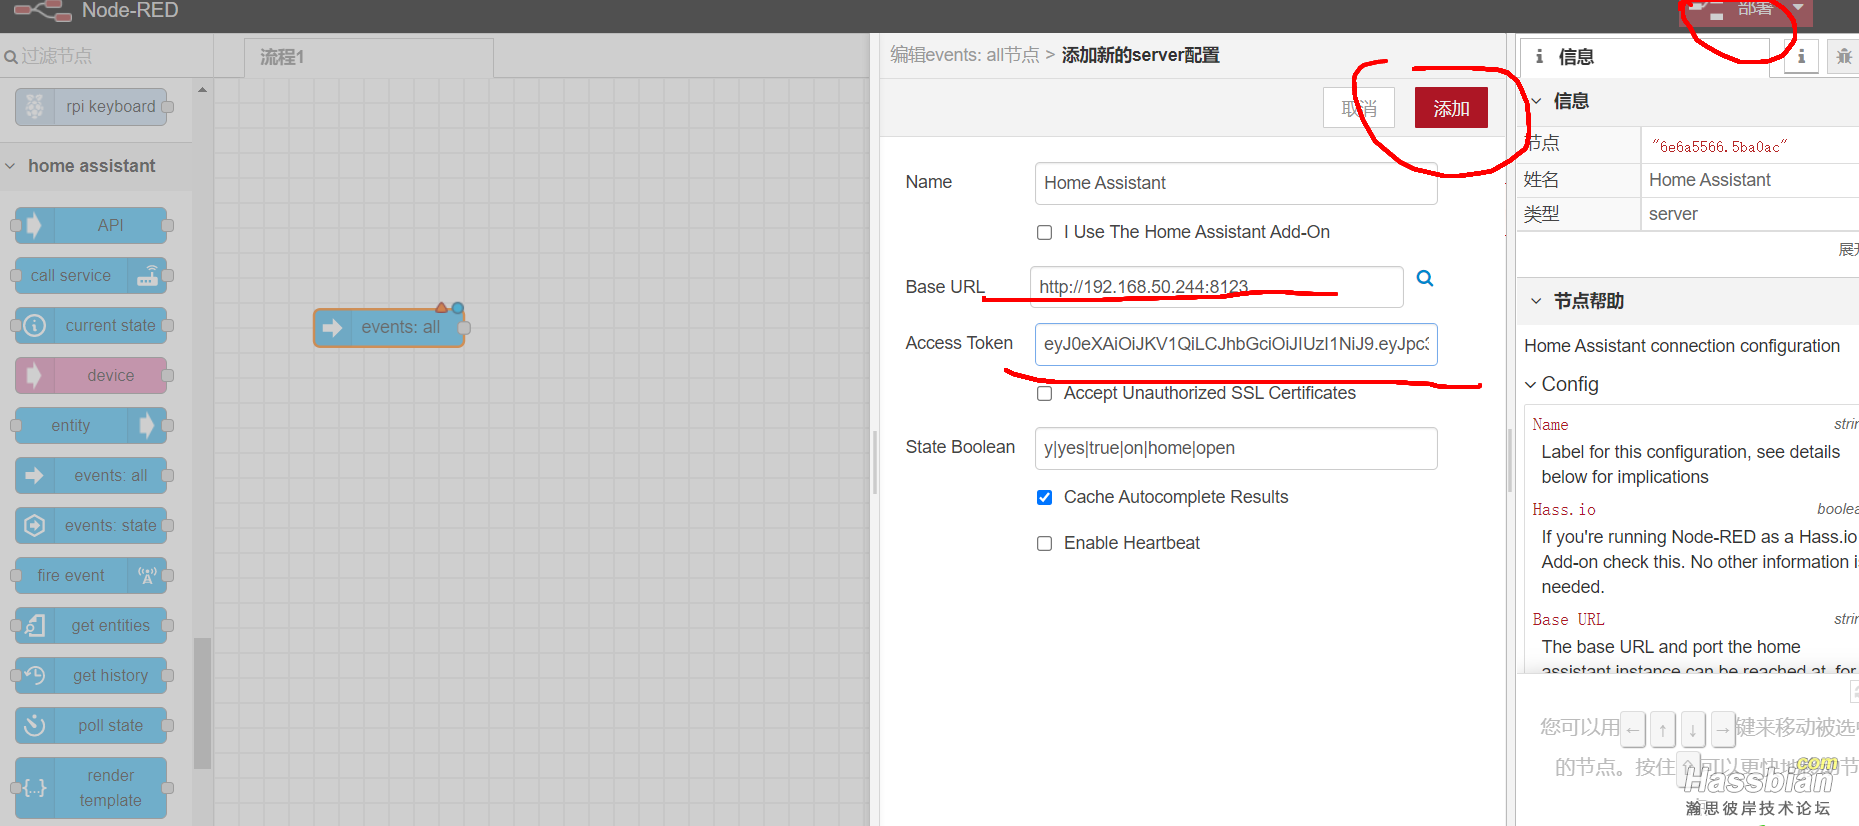Select the get history node

(x=92, y=675)
